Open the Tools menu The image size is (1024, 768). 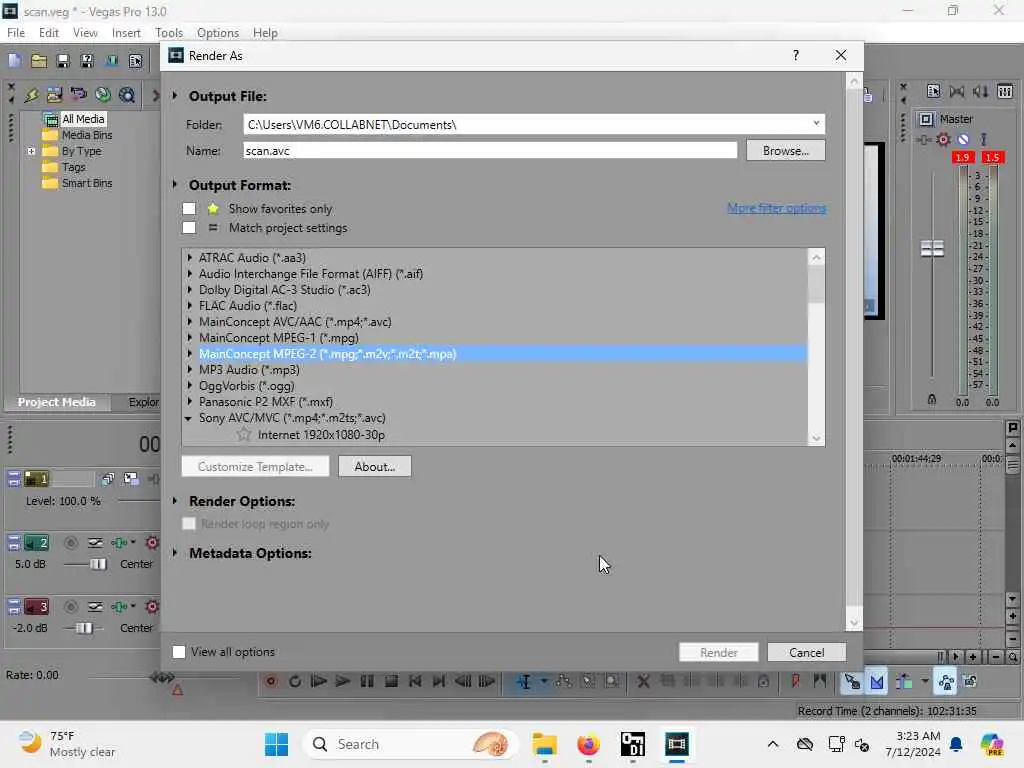(168, 33)
